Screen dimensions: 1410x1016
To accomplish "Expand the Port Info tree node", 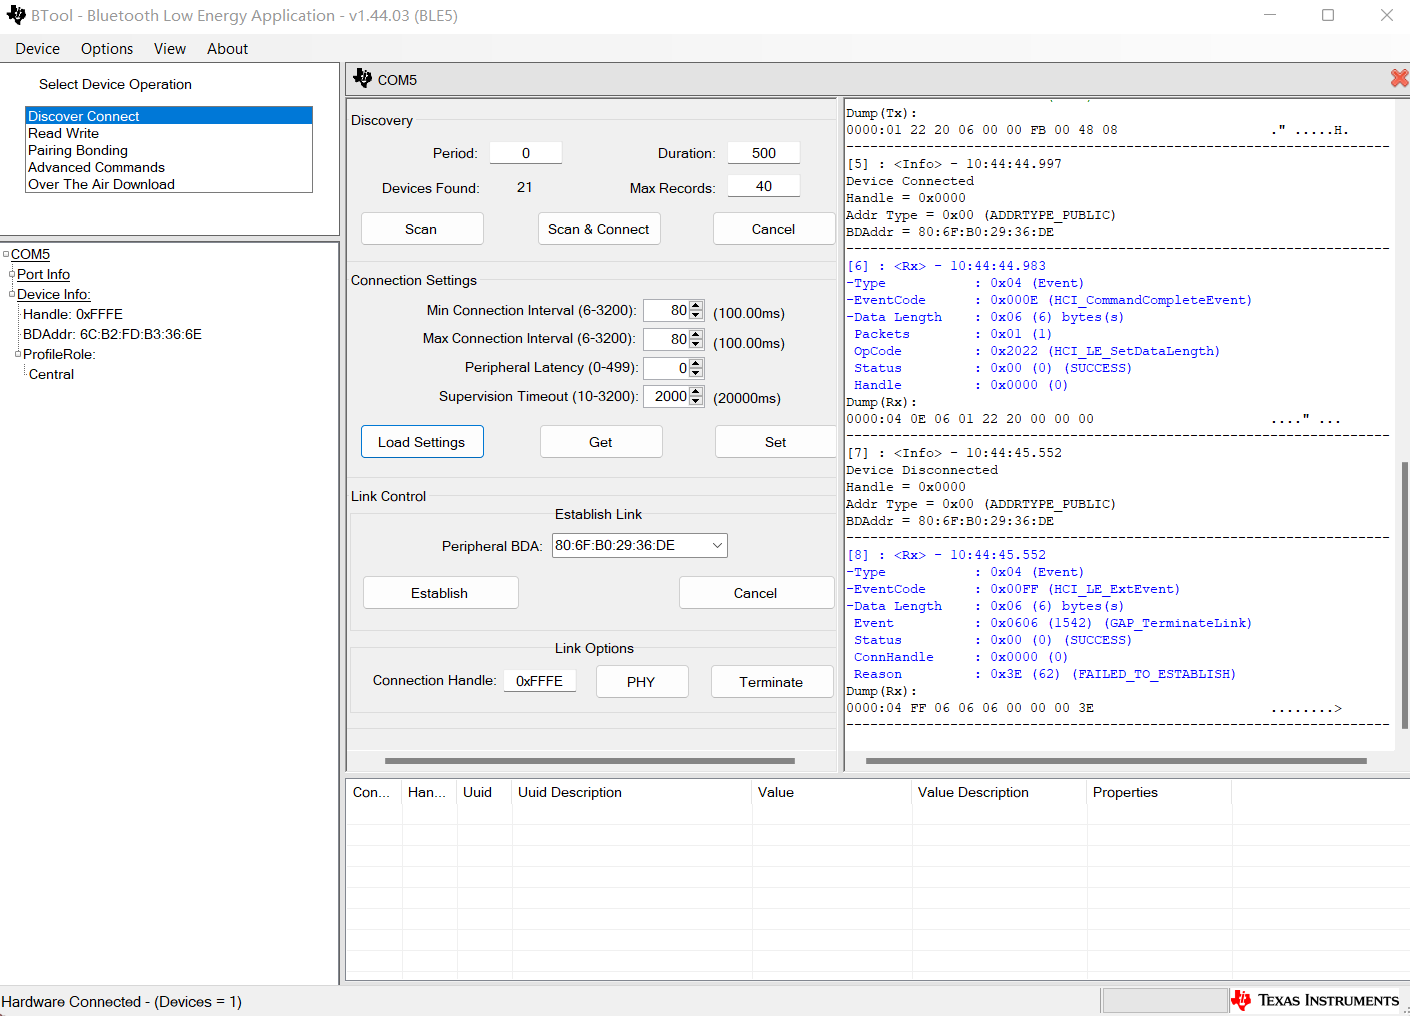I will pyautogui.click(x=12, y=274).
